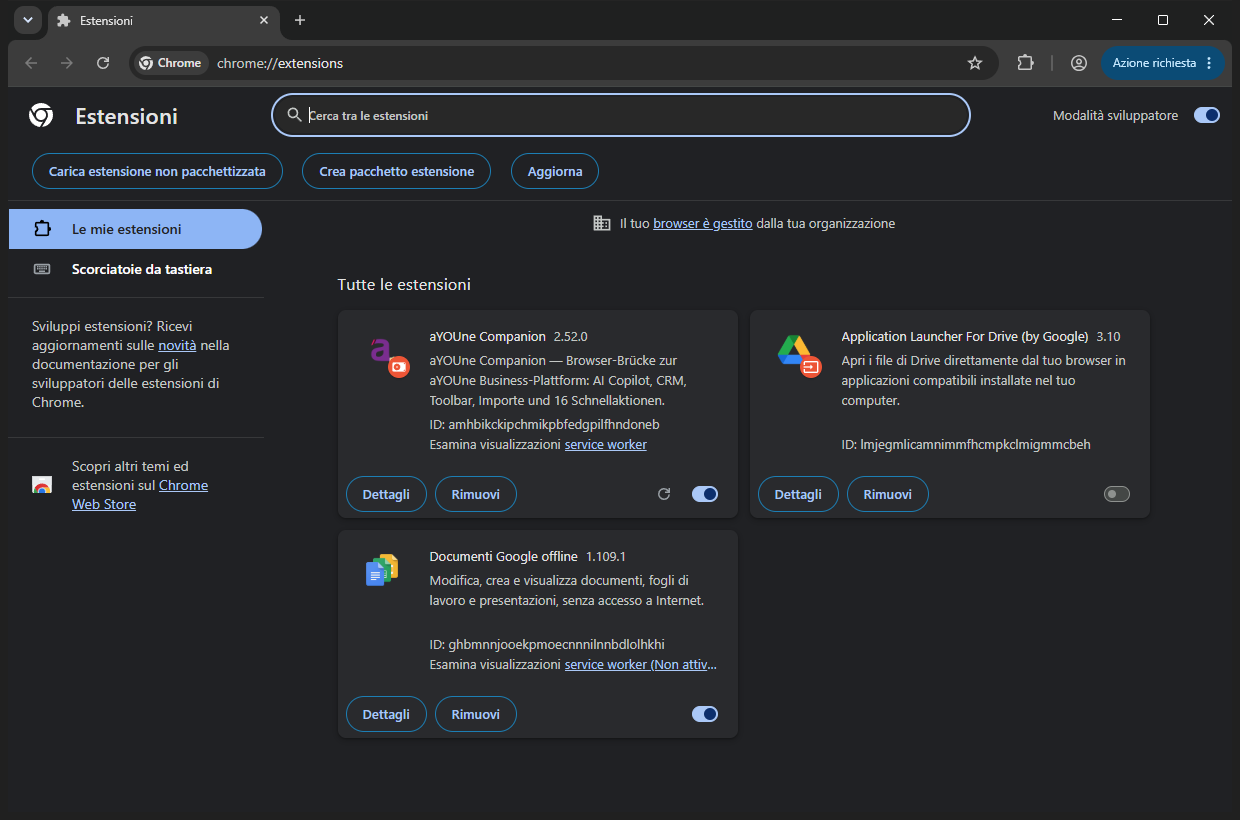This screenshot has height=820, width=1240.
Task: Click the keyboard icon next to Scorciatoie
Action: click(42, 269)
